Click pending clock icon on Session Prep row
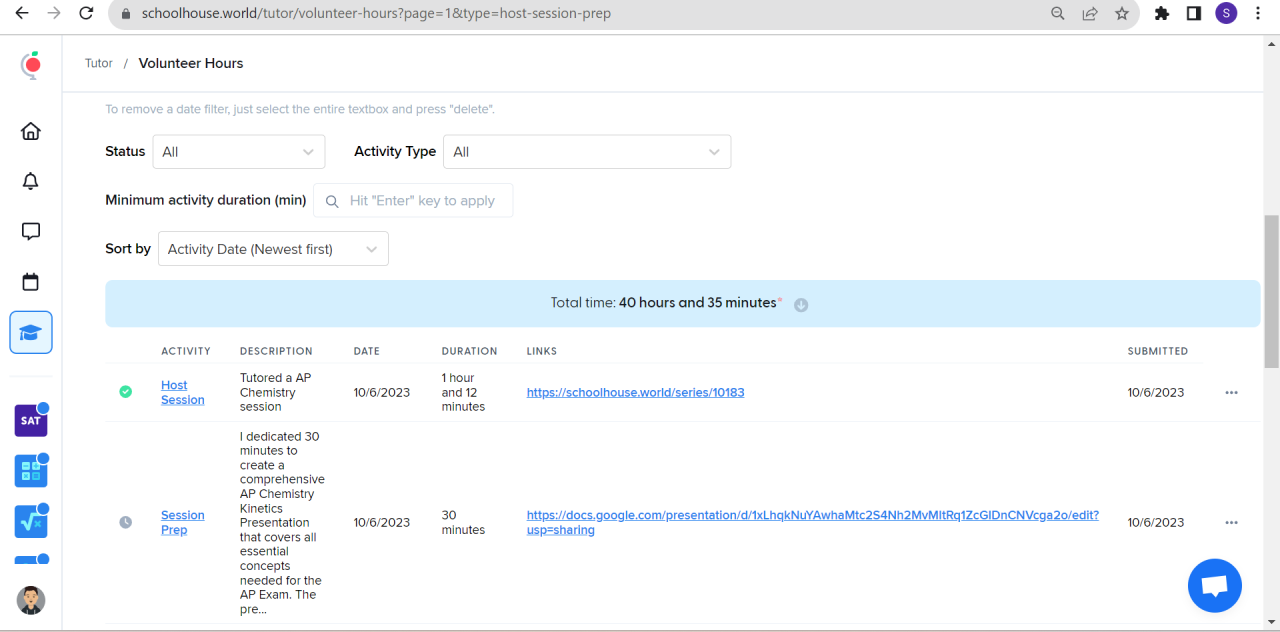 pyautogui.click(x=125, y=522)
